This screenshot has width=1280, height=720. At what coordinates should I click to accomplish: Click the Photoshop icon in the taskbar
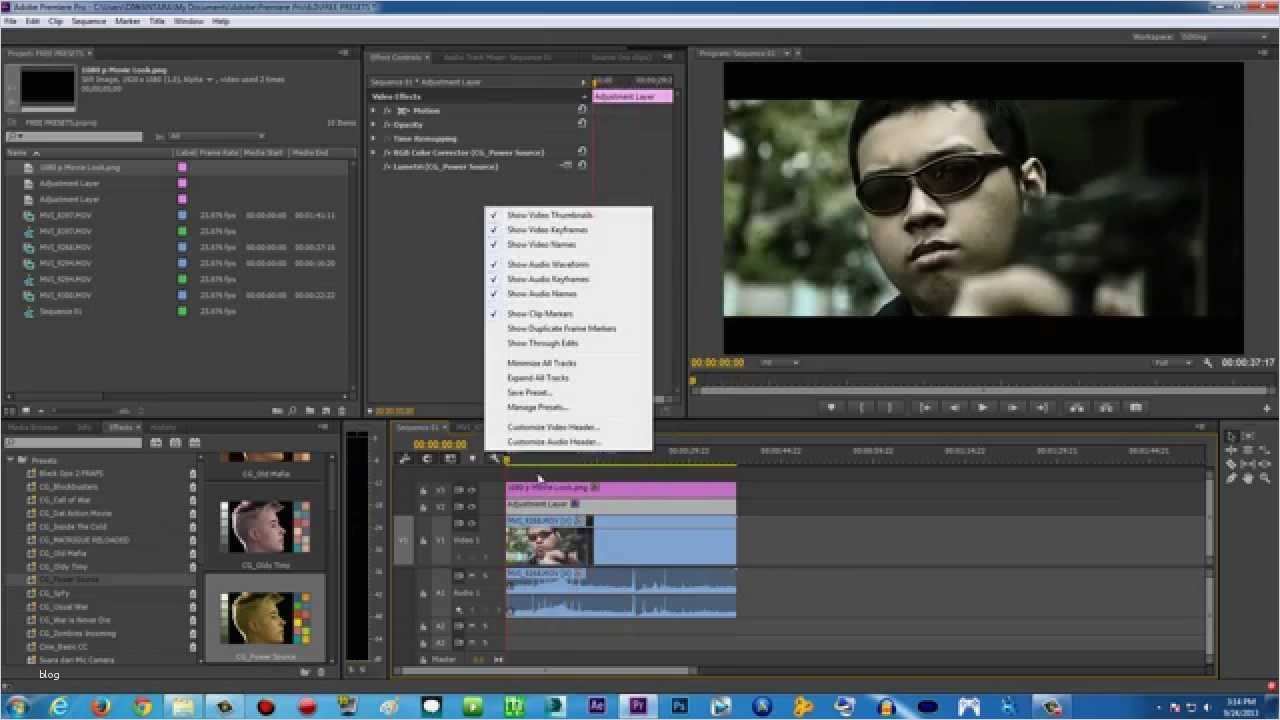point(679,706)
